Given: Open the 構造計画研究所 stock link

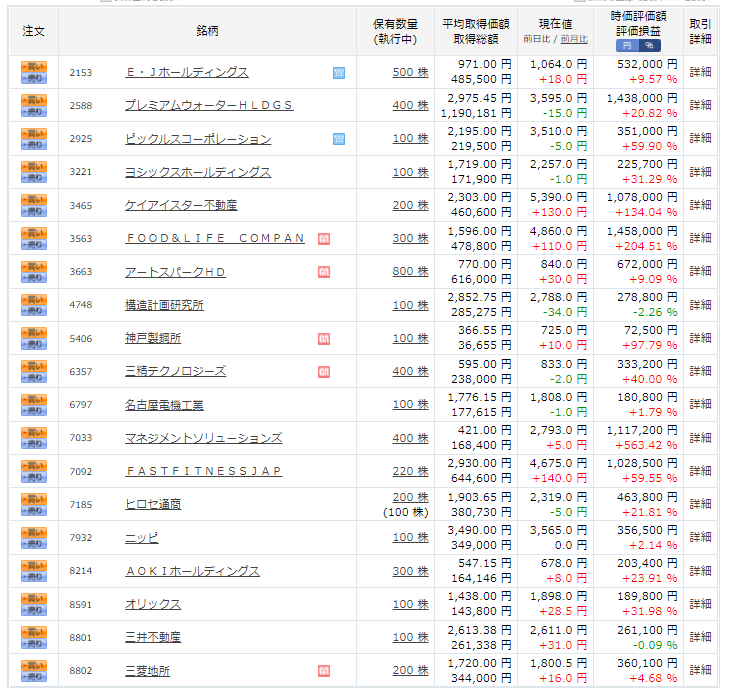Looking at the screenshot, I should click(164, 305).
